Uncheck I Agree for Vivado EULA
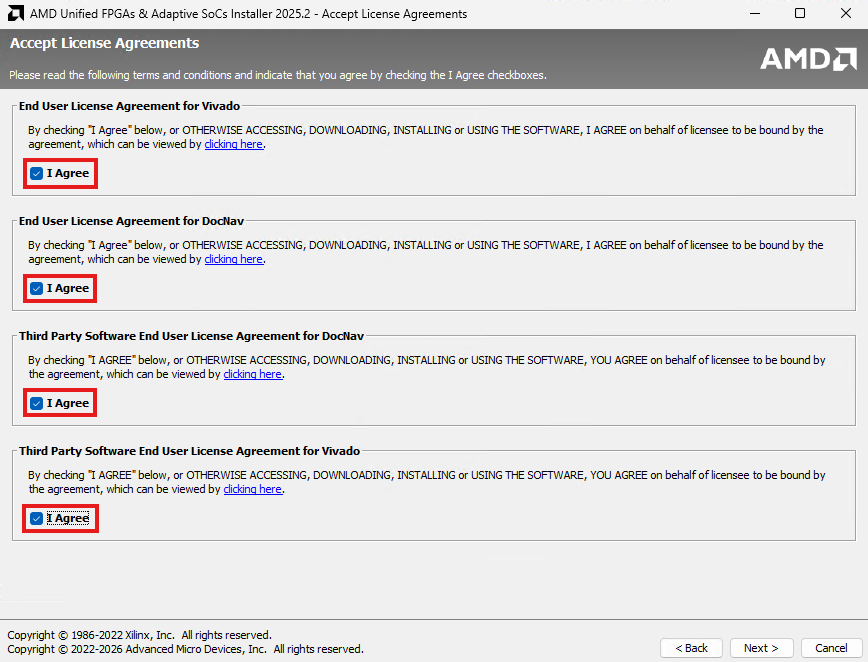 point(37,174)
